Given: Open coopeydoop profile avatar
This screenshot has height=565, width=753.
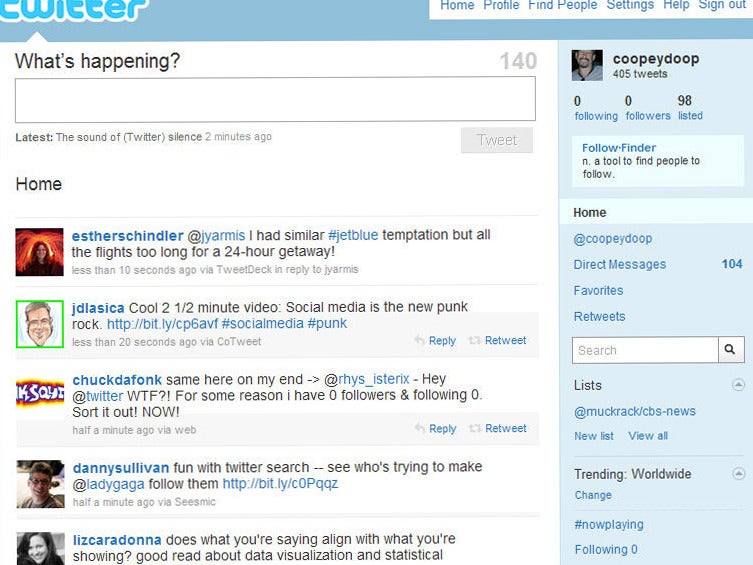Looking at the screenshot, I should click(x=587, y=65).
